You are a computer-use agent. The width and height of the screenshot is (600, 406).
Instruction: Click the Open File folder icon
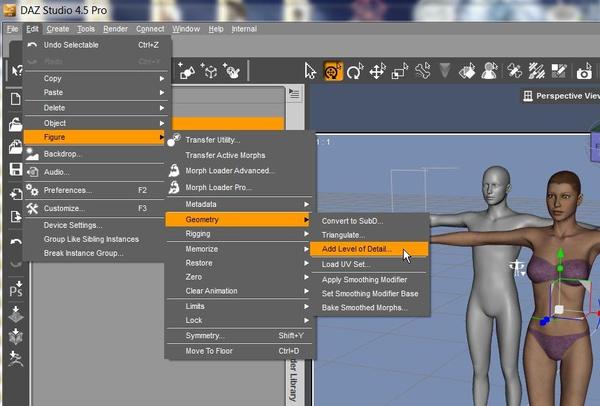point(16,124)
